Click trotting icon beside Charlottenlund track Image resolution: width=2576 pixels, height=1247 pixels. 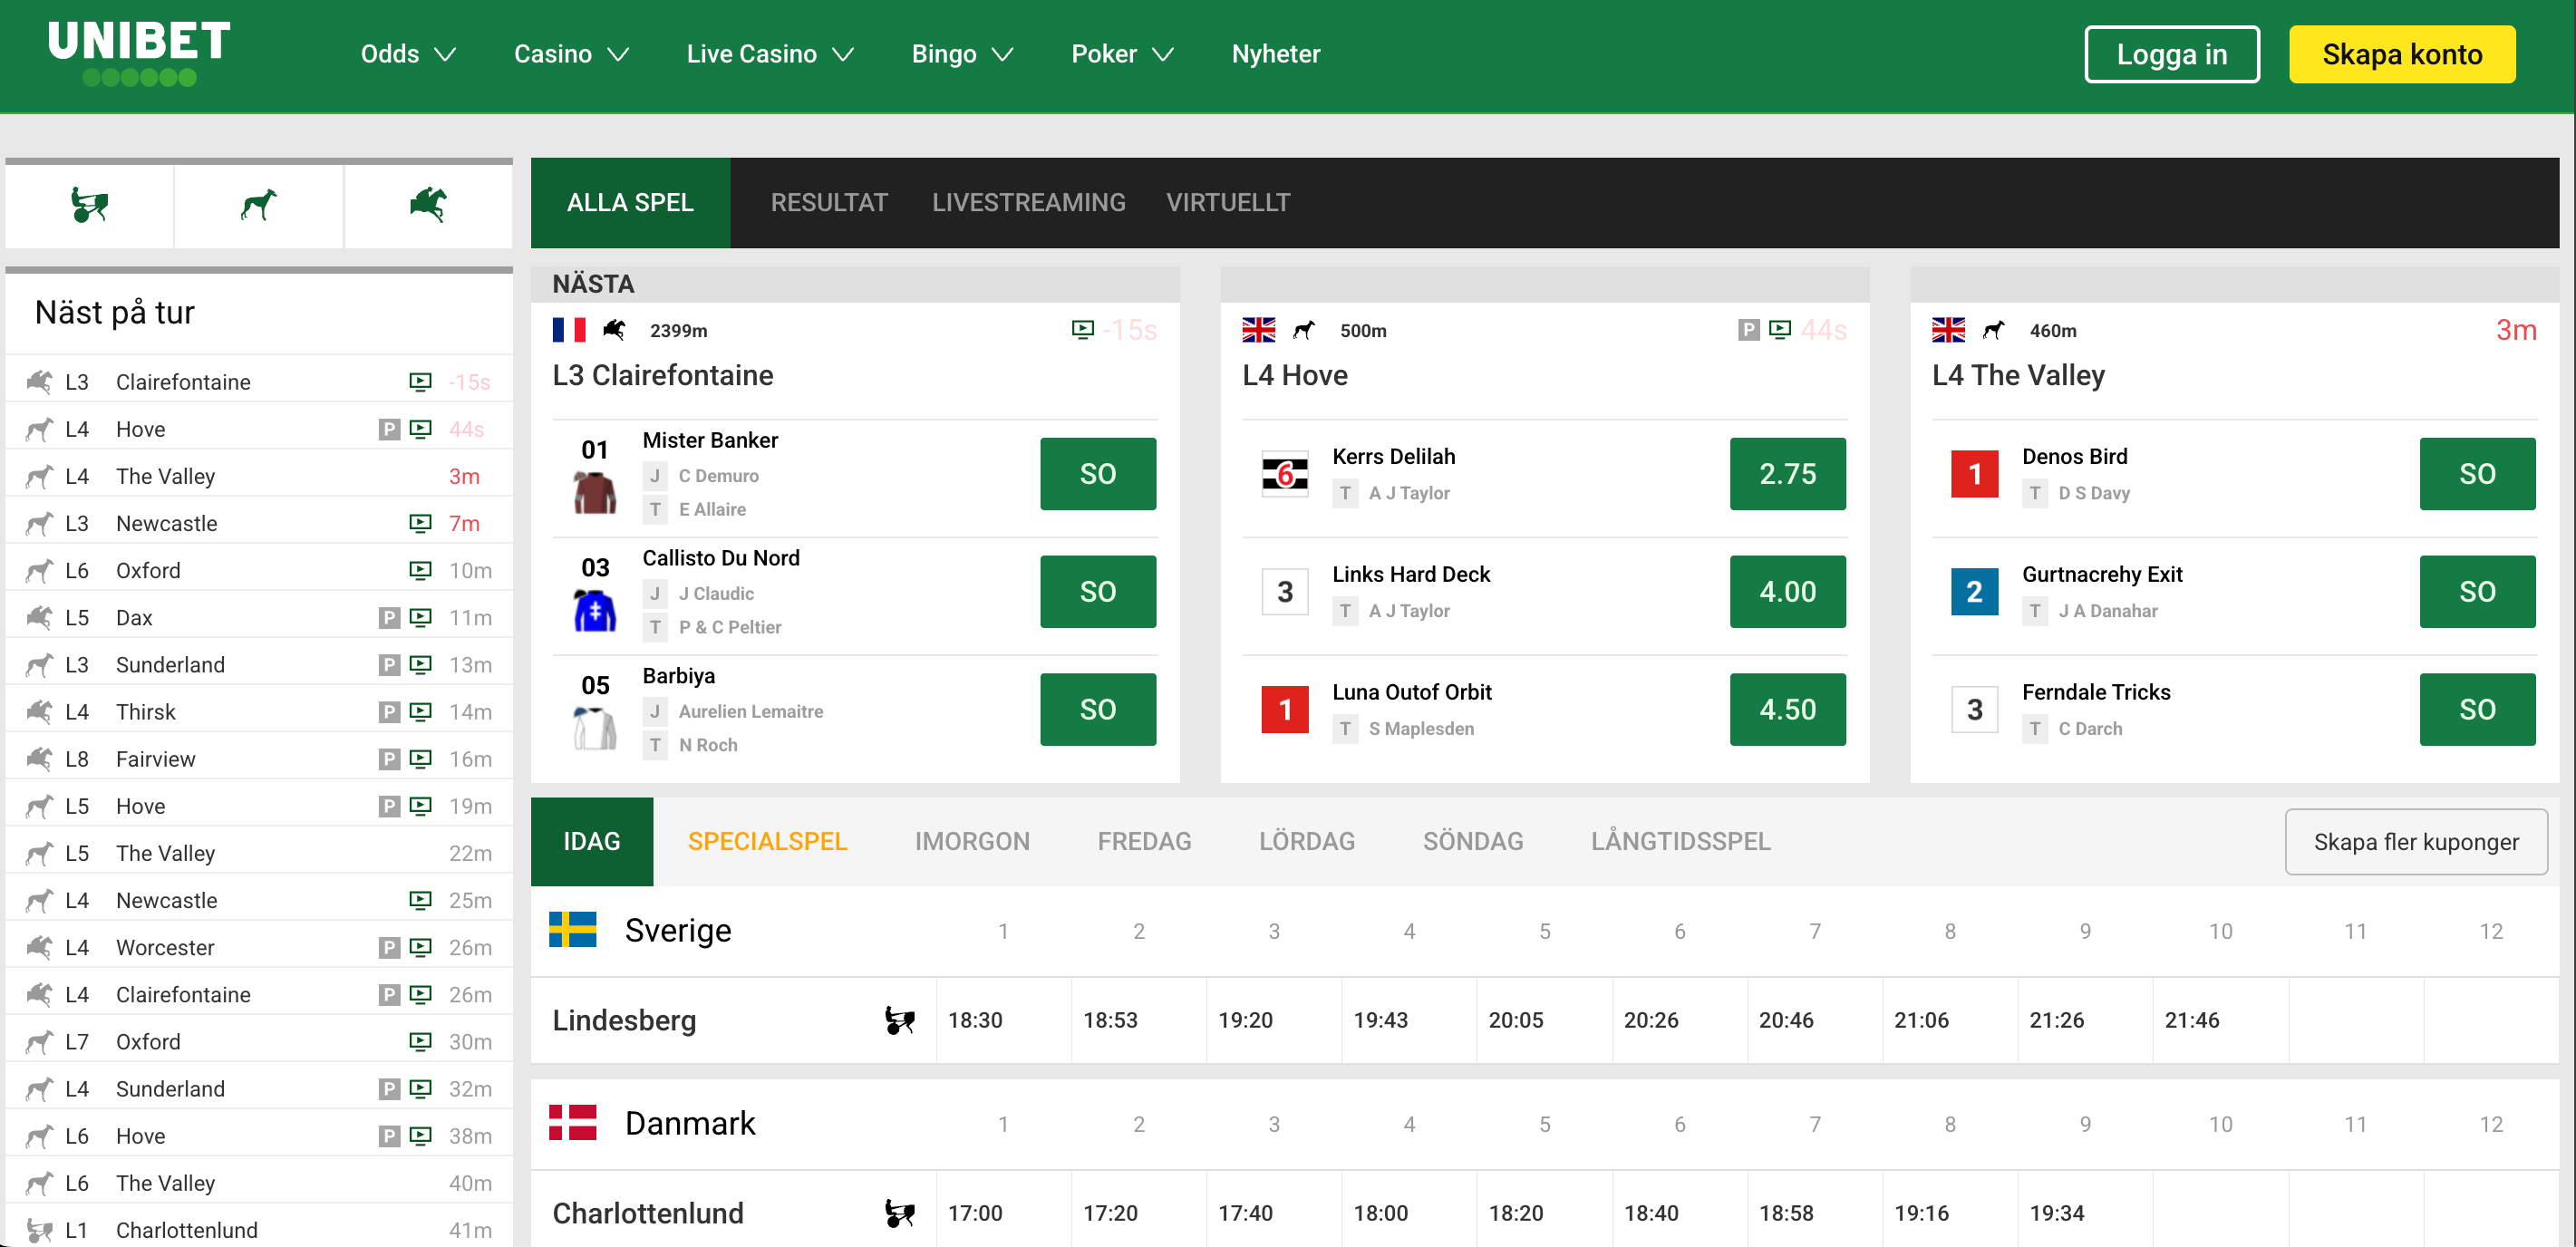click(x=900, y=1213)
